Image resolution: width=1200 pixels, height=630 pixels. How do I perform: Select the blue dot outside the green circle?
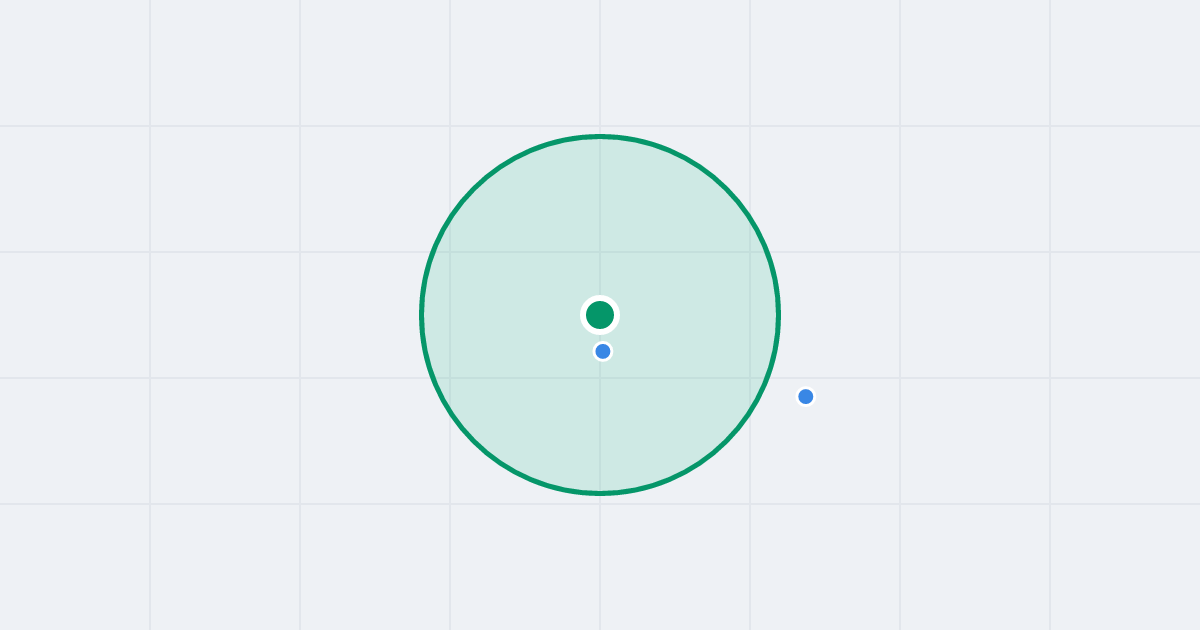[806, 397]
